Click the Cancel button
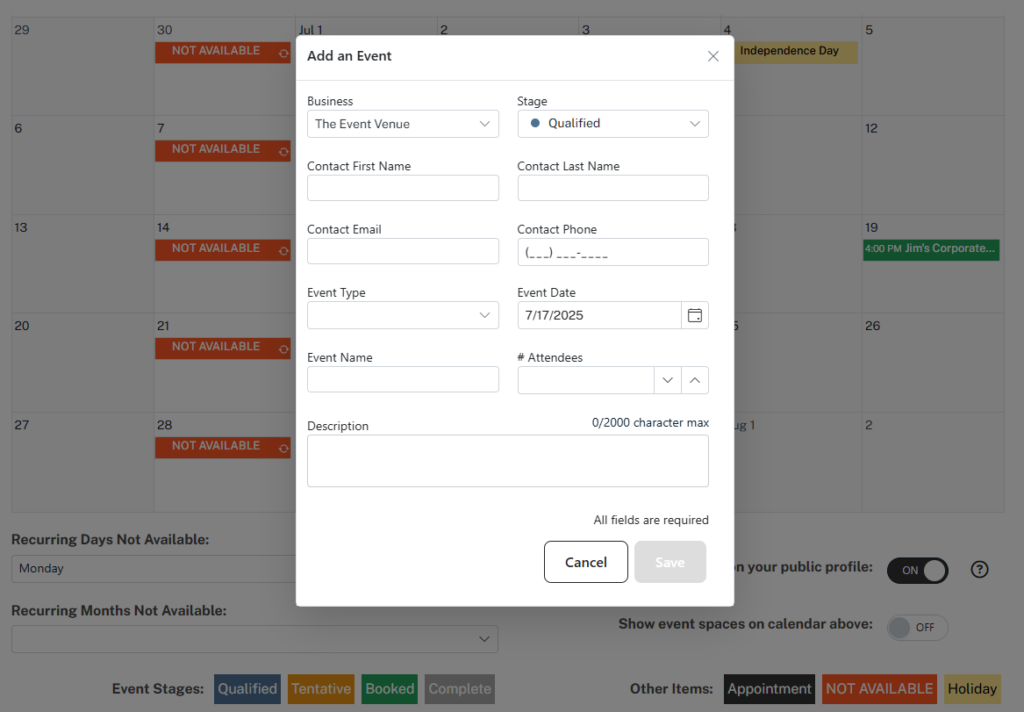This screenshot has width=1024, height=712. (x=586, y=562)
